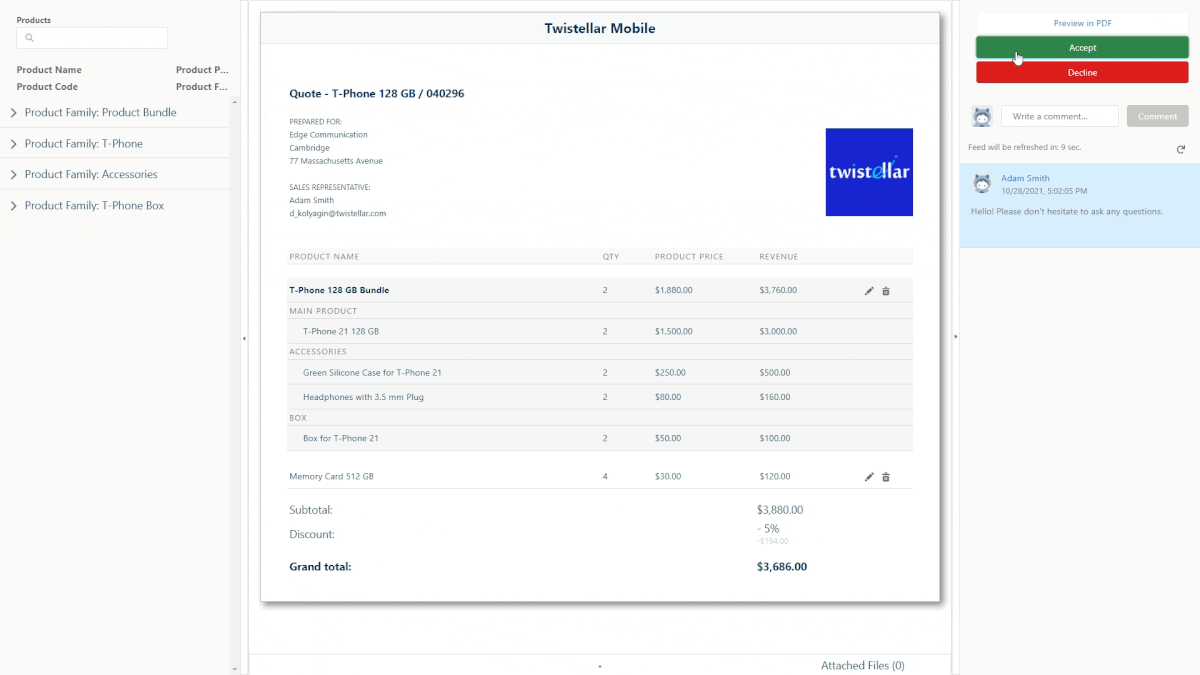Expand Product Family: T-Phone Box

tap(14, 206)
